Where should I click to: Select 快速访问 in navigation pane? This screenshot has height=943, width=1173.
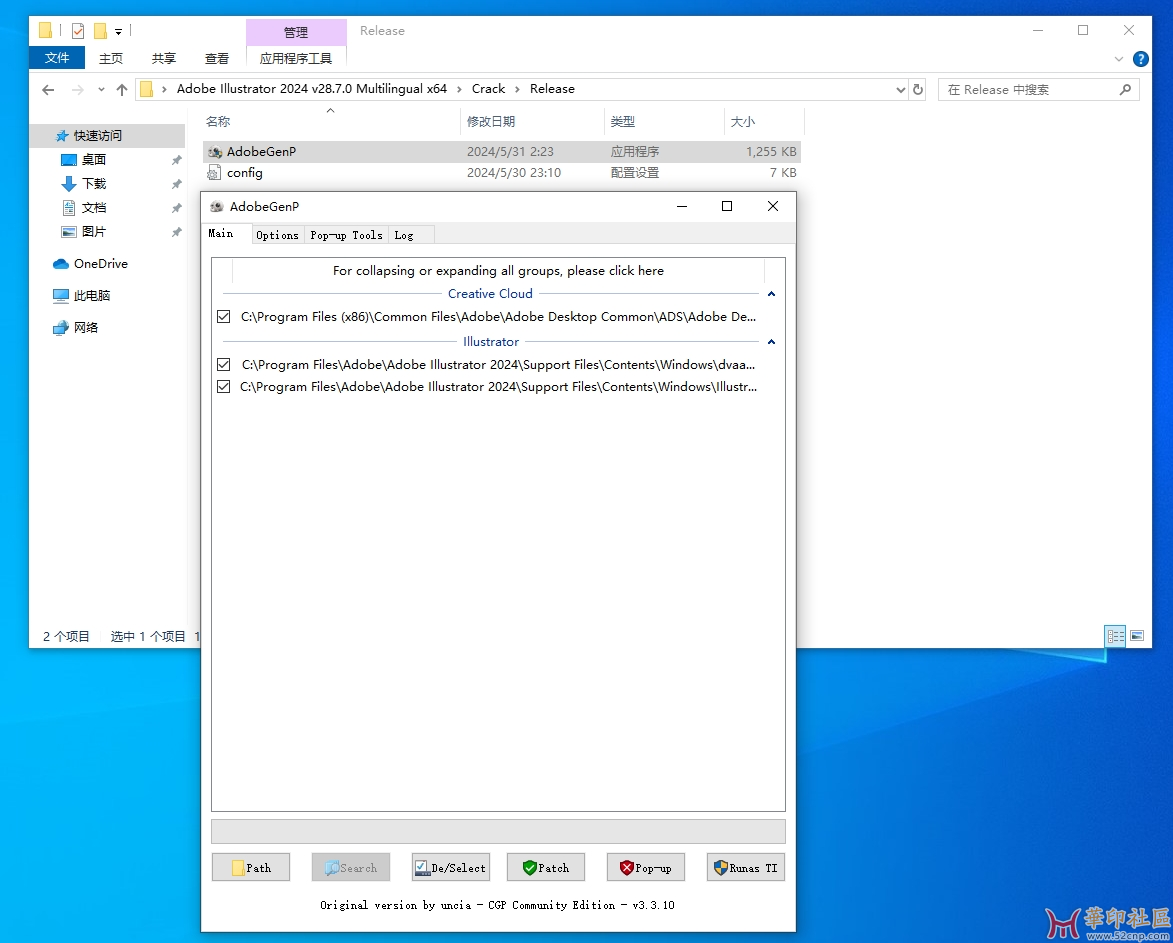click(108, 135)
